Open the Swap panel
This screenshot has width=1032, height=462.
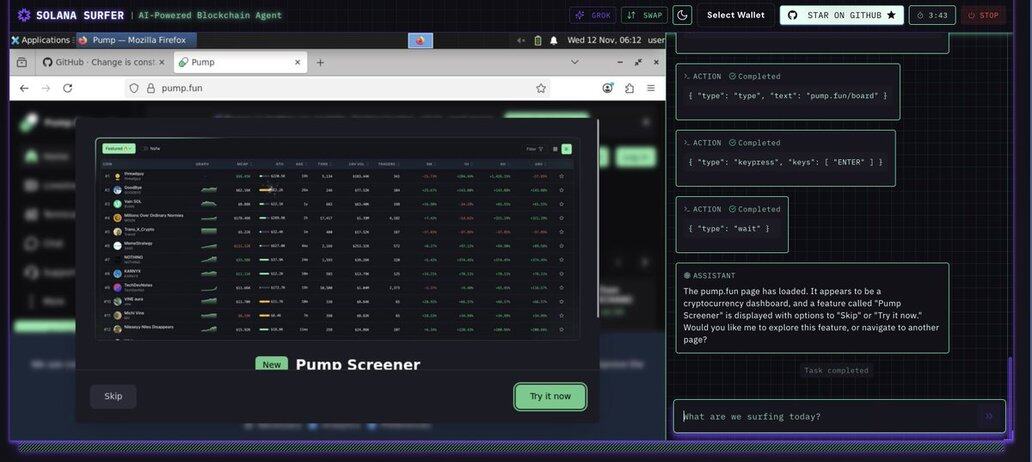[644, 15]
